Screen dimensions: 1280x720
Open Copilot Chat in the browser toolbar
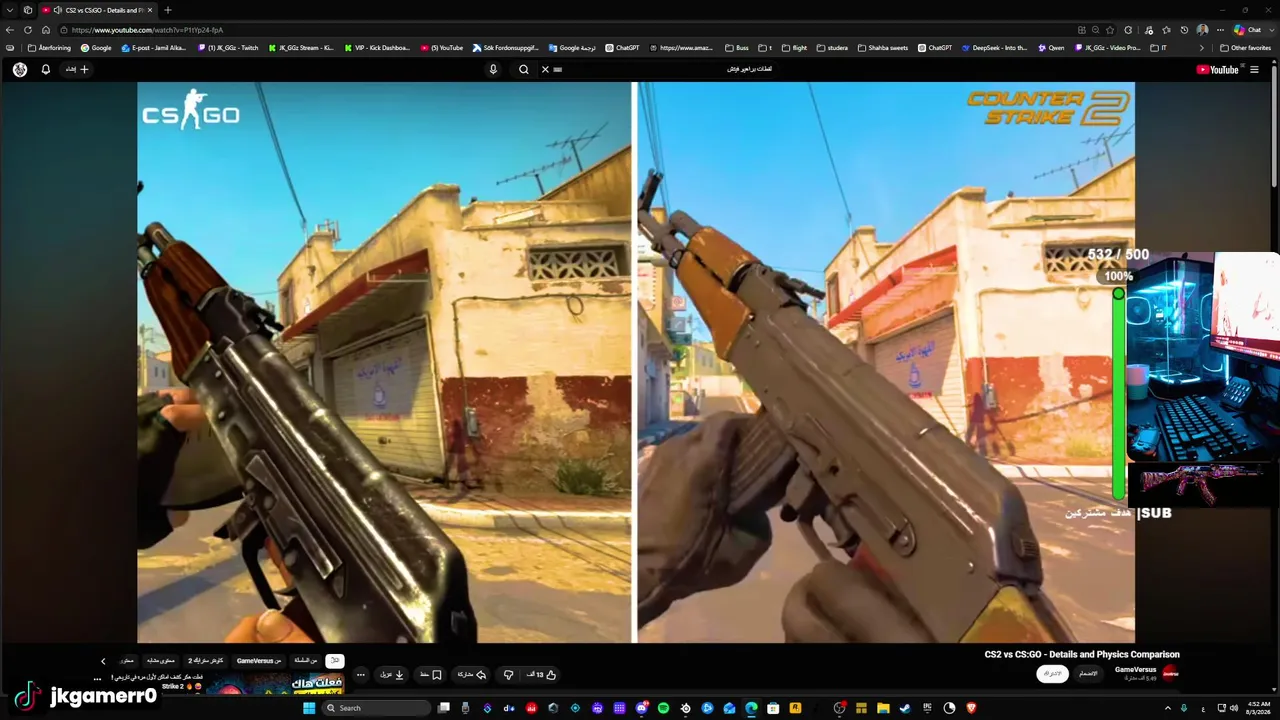coord(1247,30)
